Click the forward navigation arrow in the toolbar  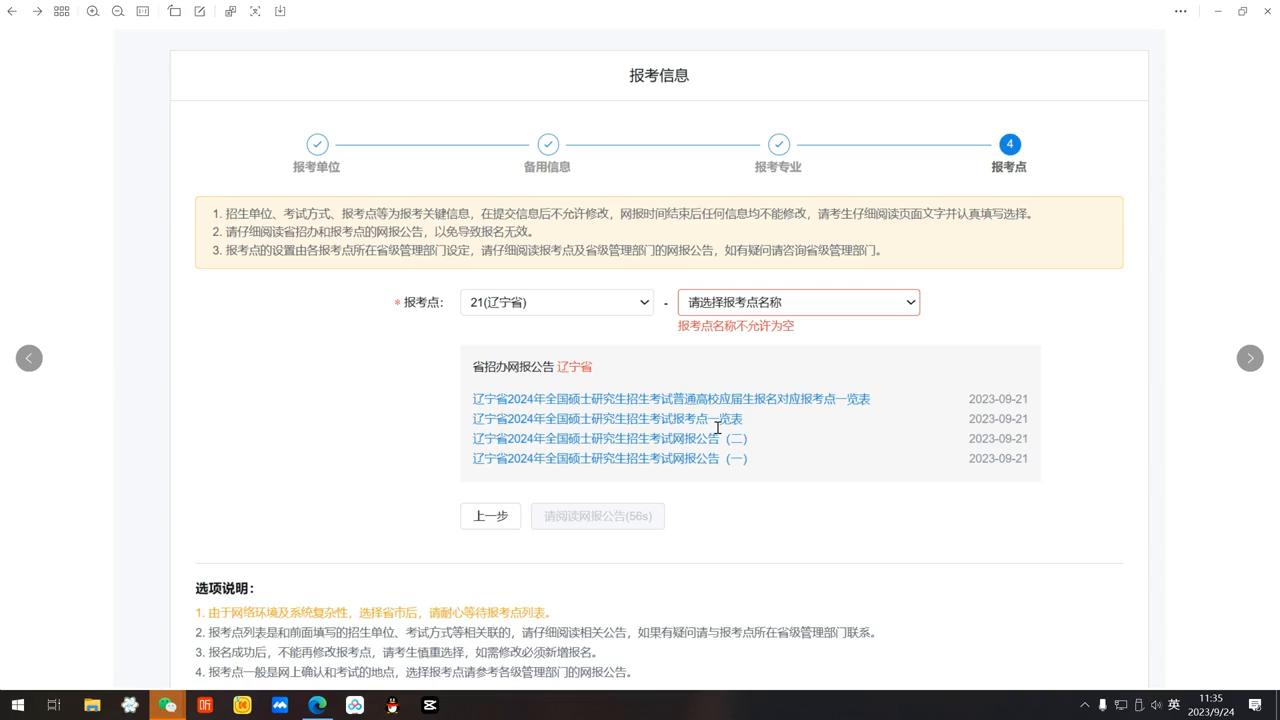click(37, 11)
